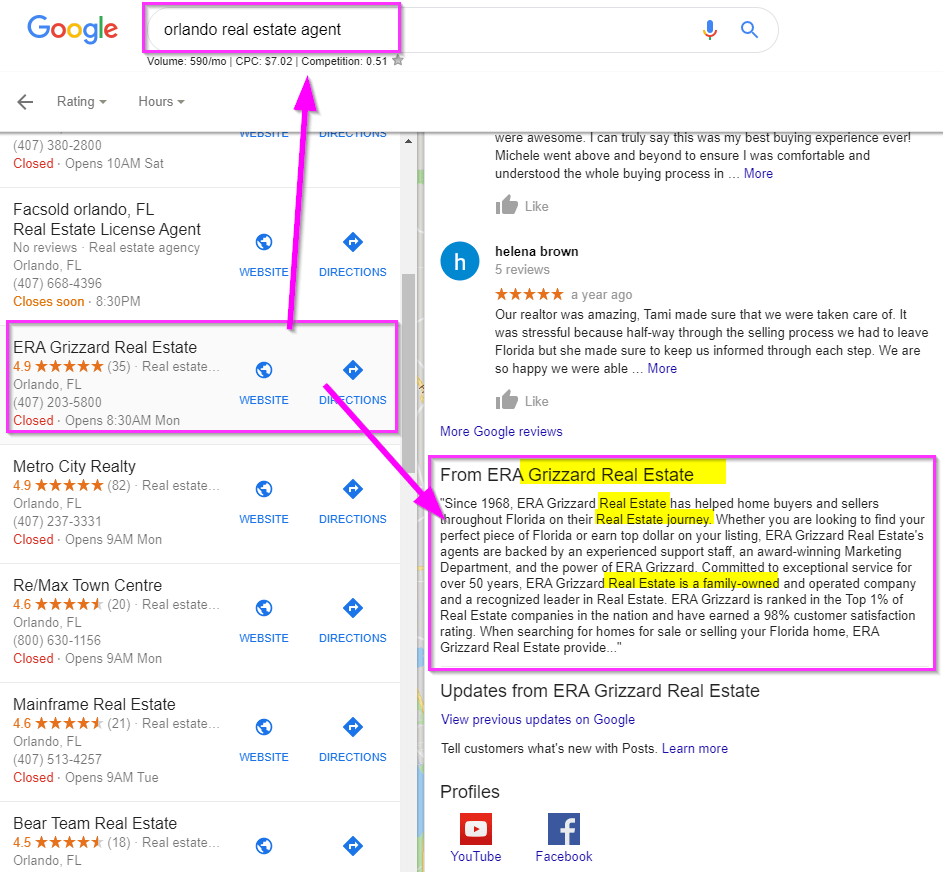Screen dimensions: 943x872
Task: Select the Bear Team Real Estate listing title
Action: pyautogui.click(x=95, y=824)
